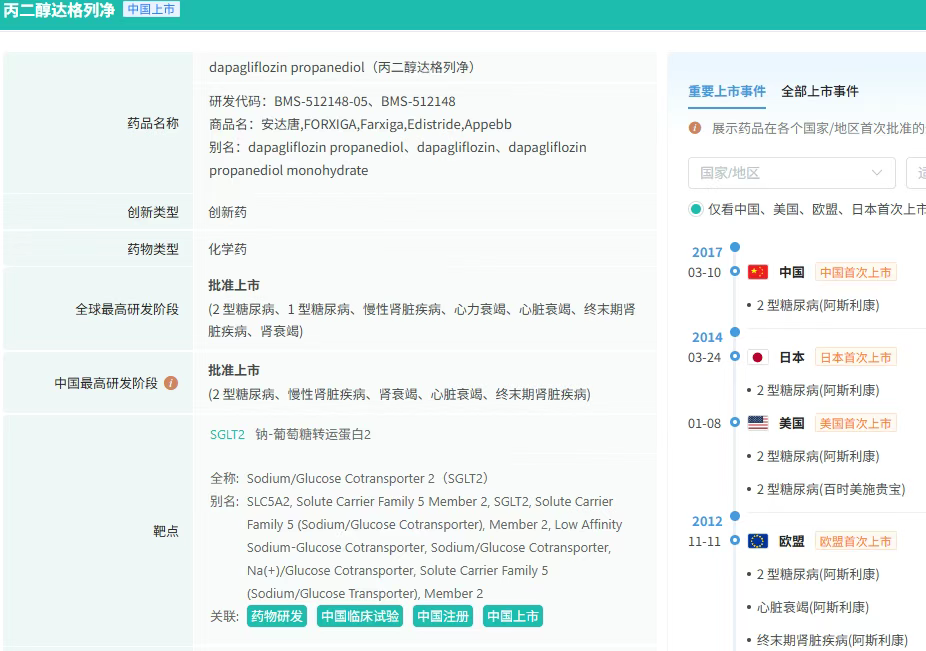
Task: Click the China flag icon in timeline
Action: 758,272
